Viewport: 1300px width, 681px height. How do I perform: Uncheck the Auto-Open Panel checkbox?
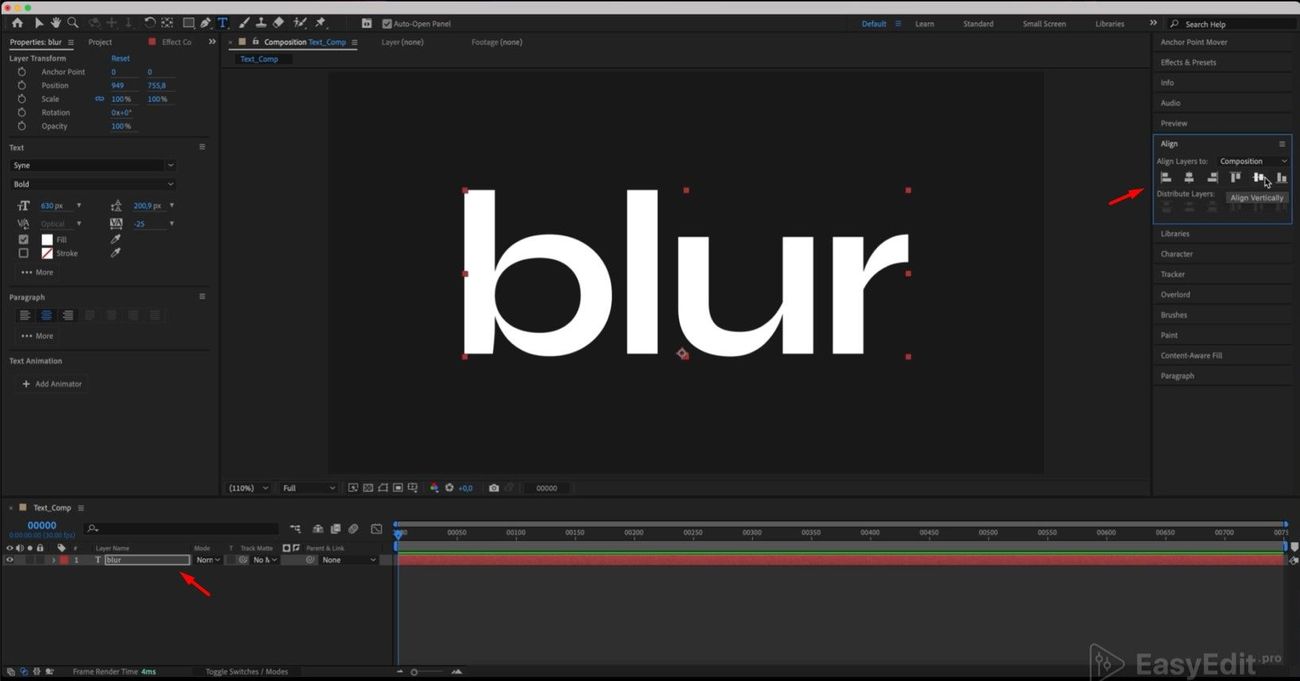point(387,24)
